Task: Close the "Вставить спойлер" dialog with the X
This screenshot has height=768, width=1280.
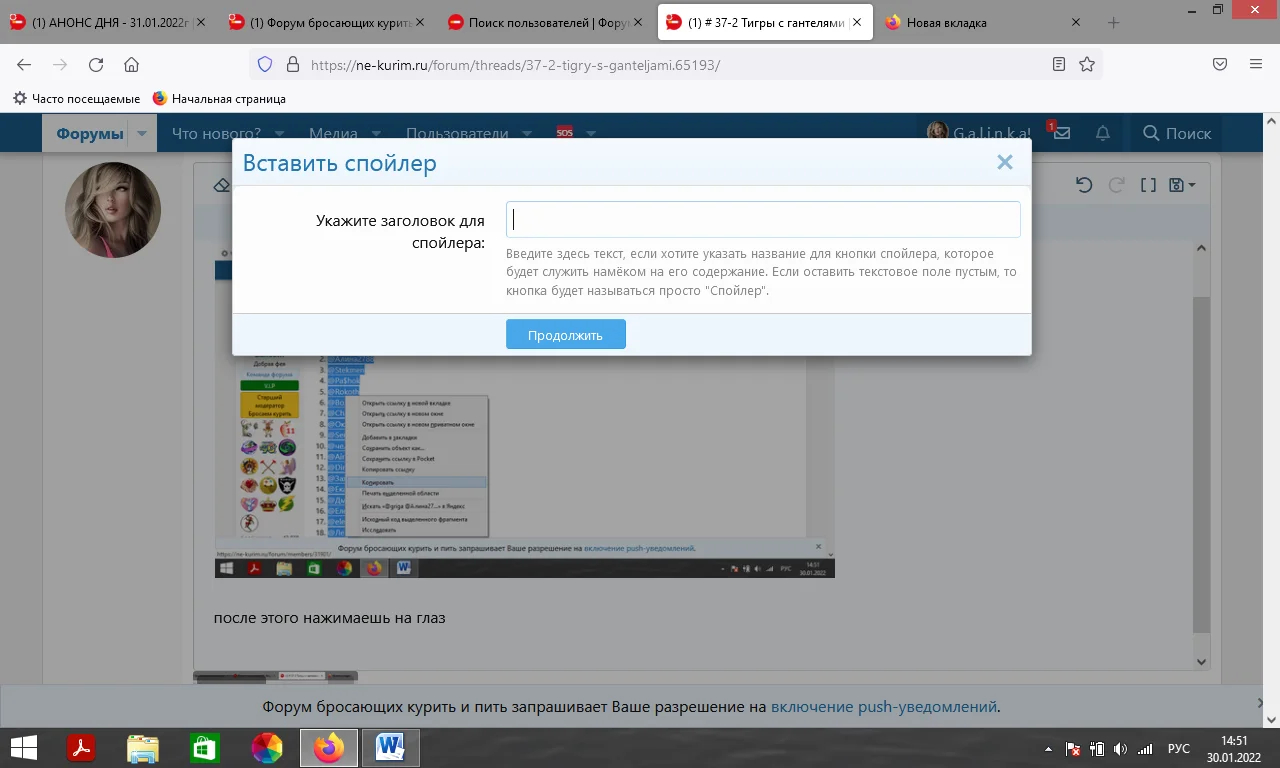Action: (1005, 161)
